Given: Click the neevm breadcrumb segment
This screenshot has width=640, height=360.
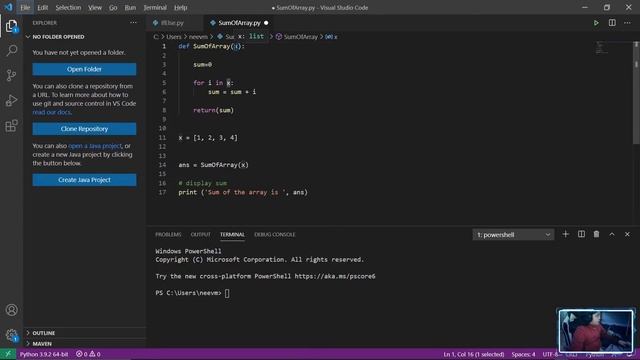Looking at the screenshot, I should tap(198, 37).
